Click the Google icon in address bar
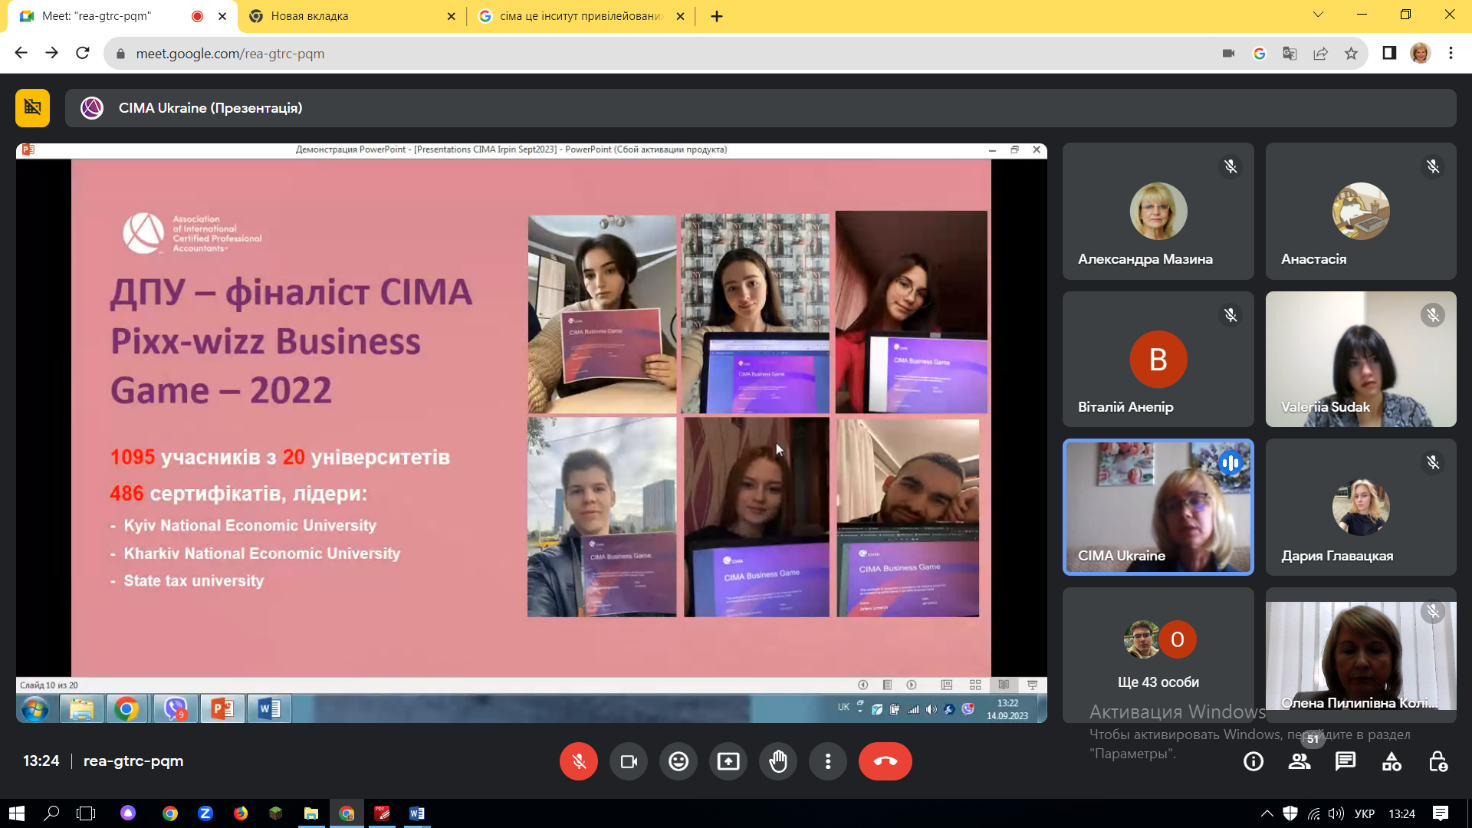The width and height of the screenshot is (1472, 828). [1259, 54]
